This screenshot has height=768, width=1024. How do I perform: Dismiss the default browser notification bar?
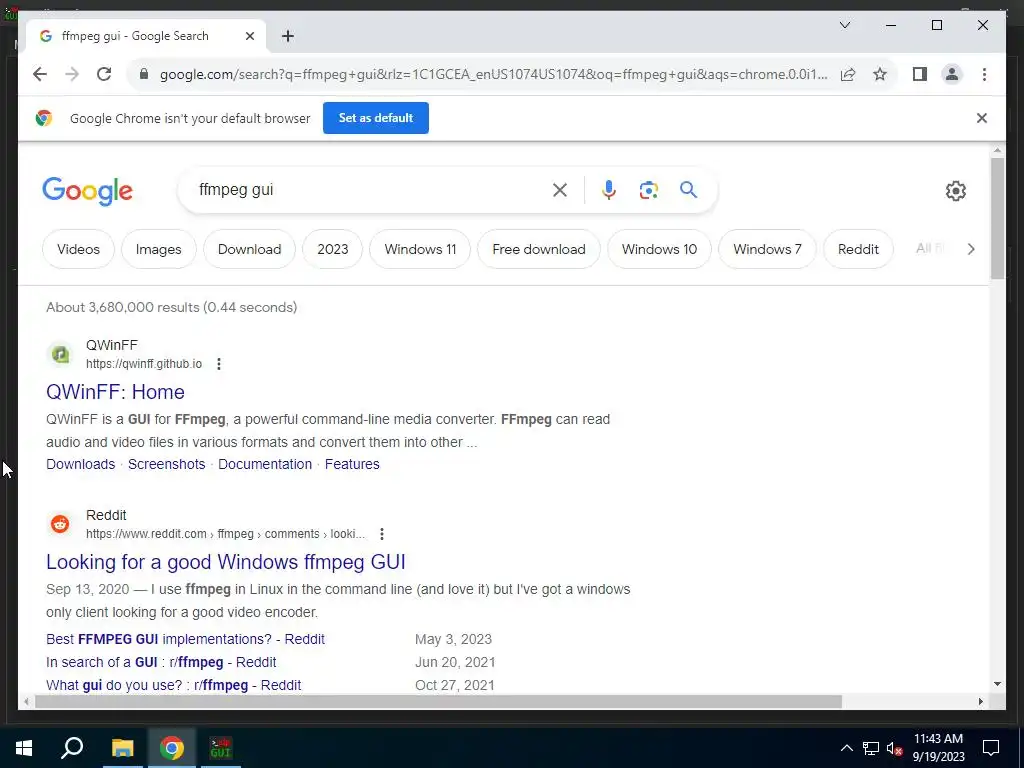coord(981,118)
